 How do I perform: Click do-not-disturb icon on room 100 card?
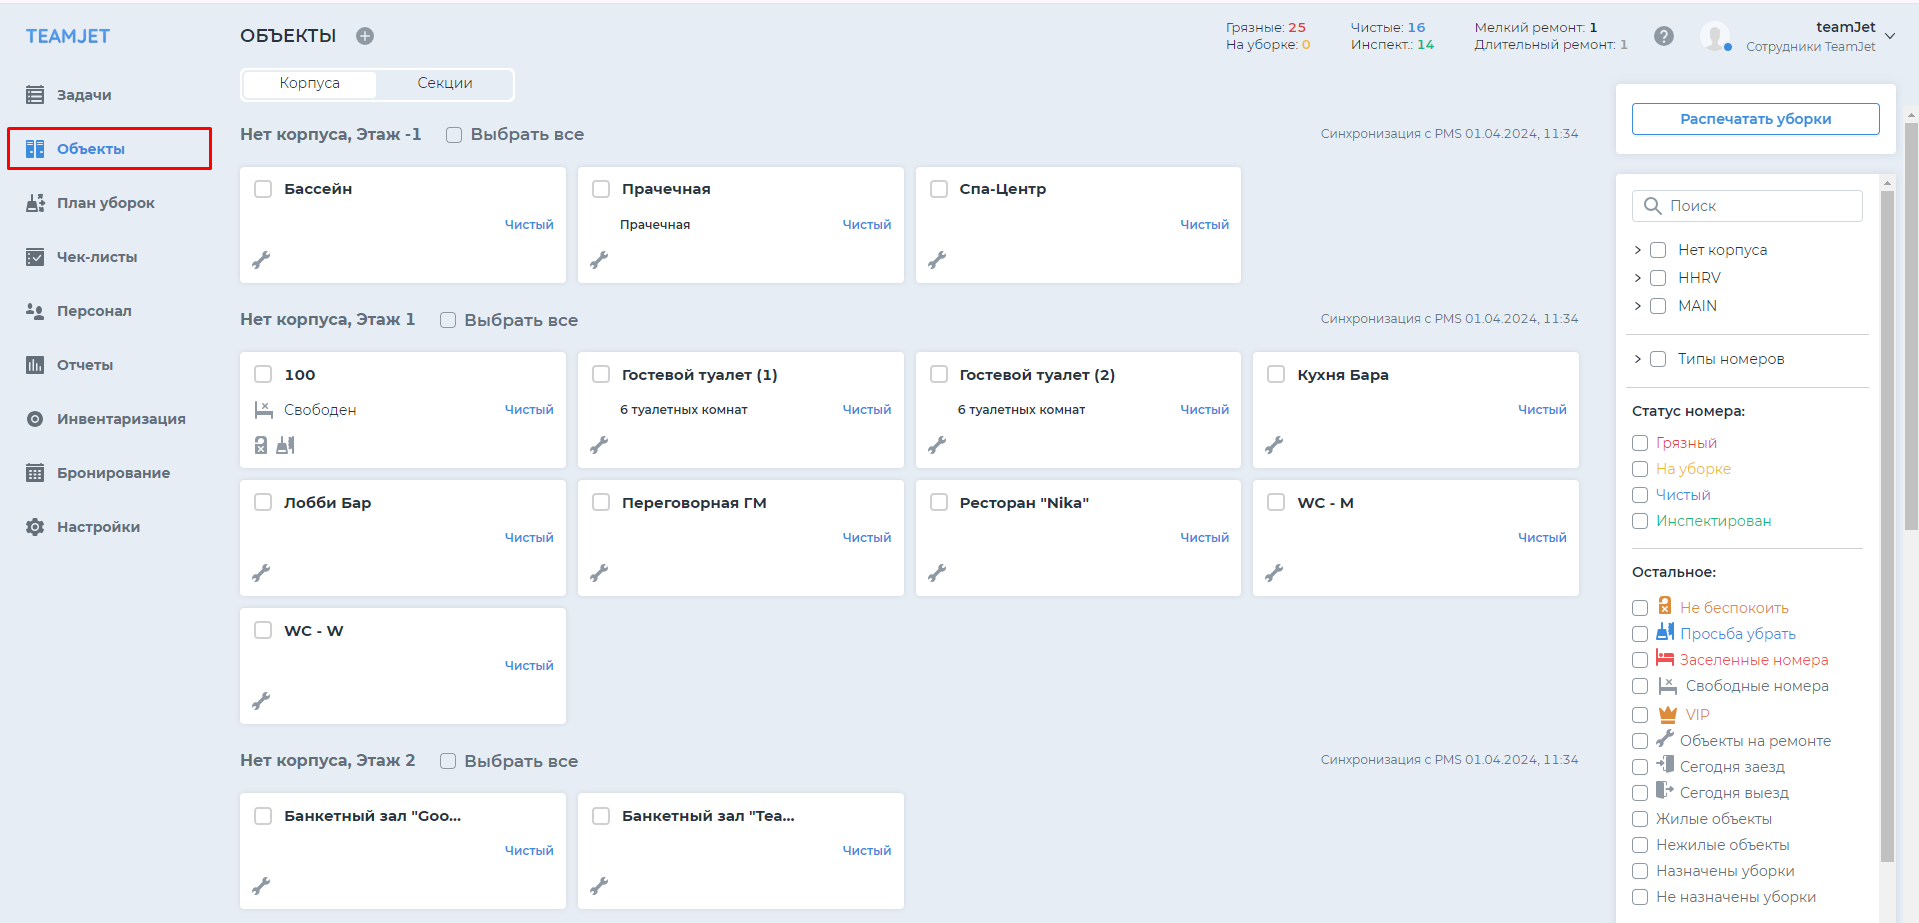(261, 445)
